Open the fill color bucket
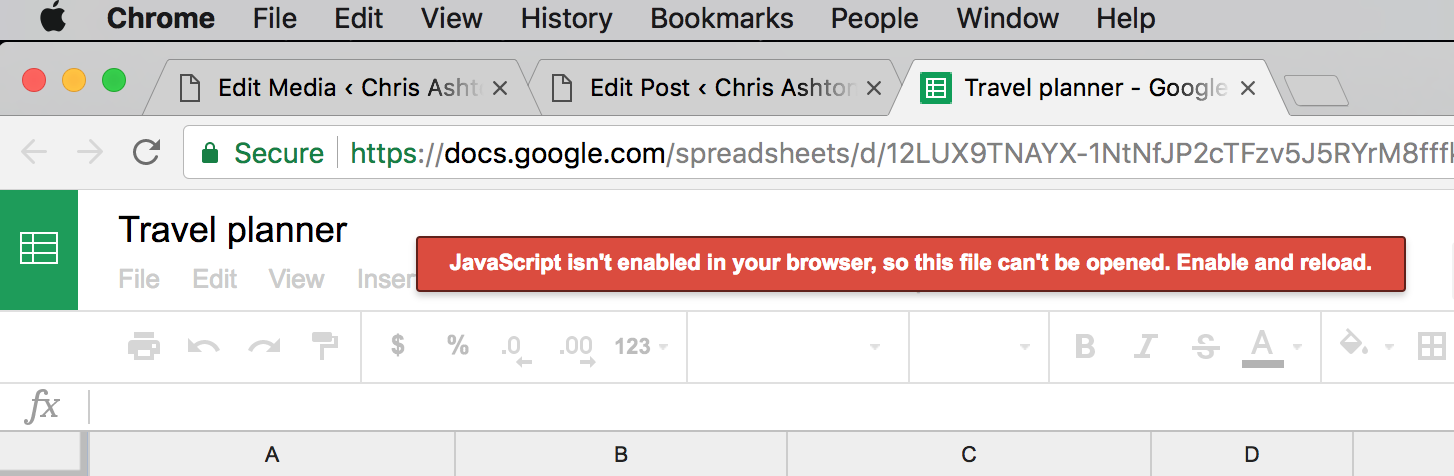Screen dimensions: 1454x476 (1365, 347)
